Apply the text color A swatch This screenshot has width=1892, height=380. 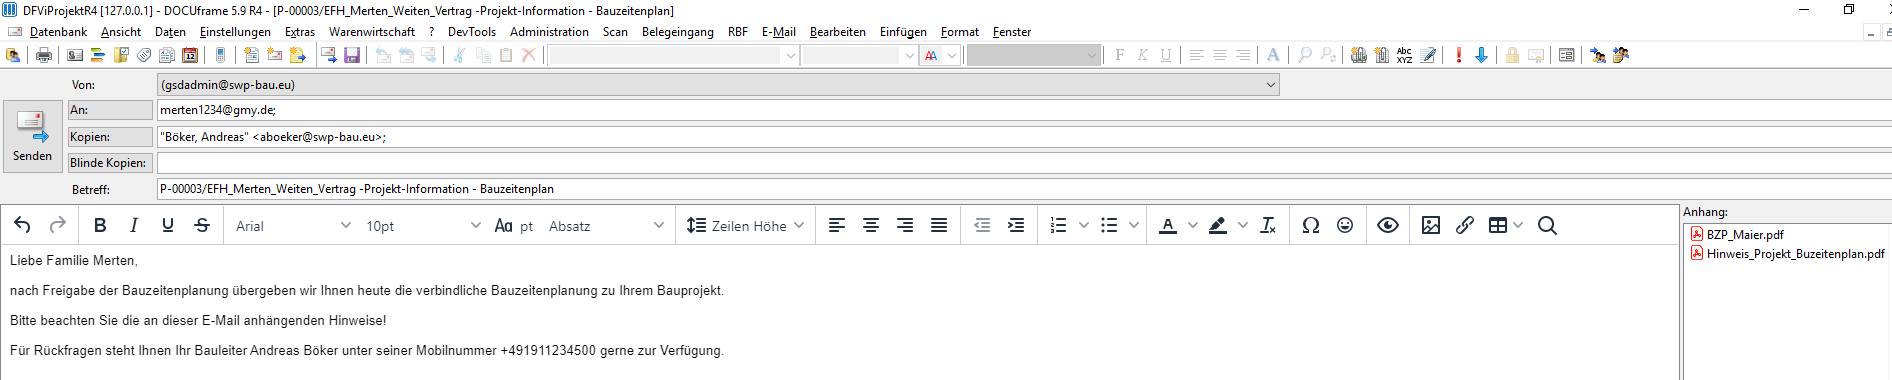(1167, 226)
